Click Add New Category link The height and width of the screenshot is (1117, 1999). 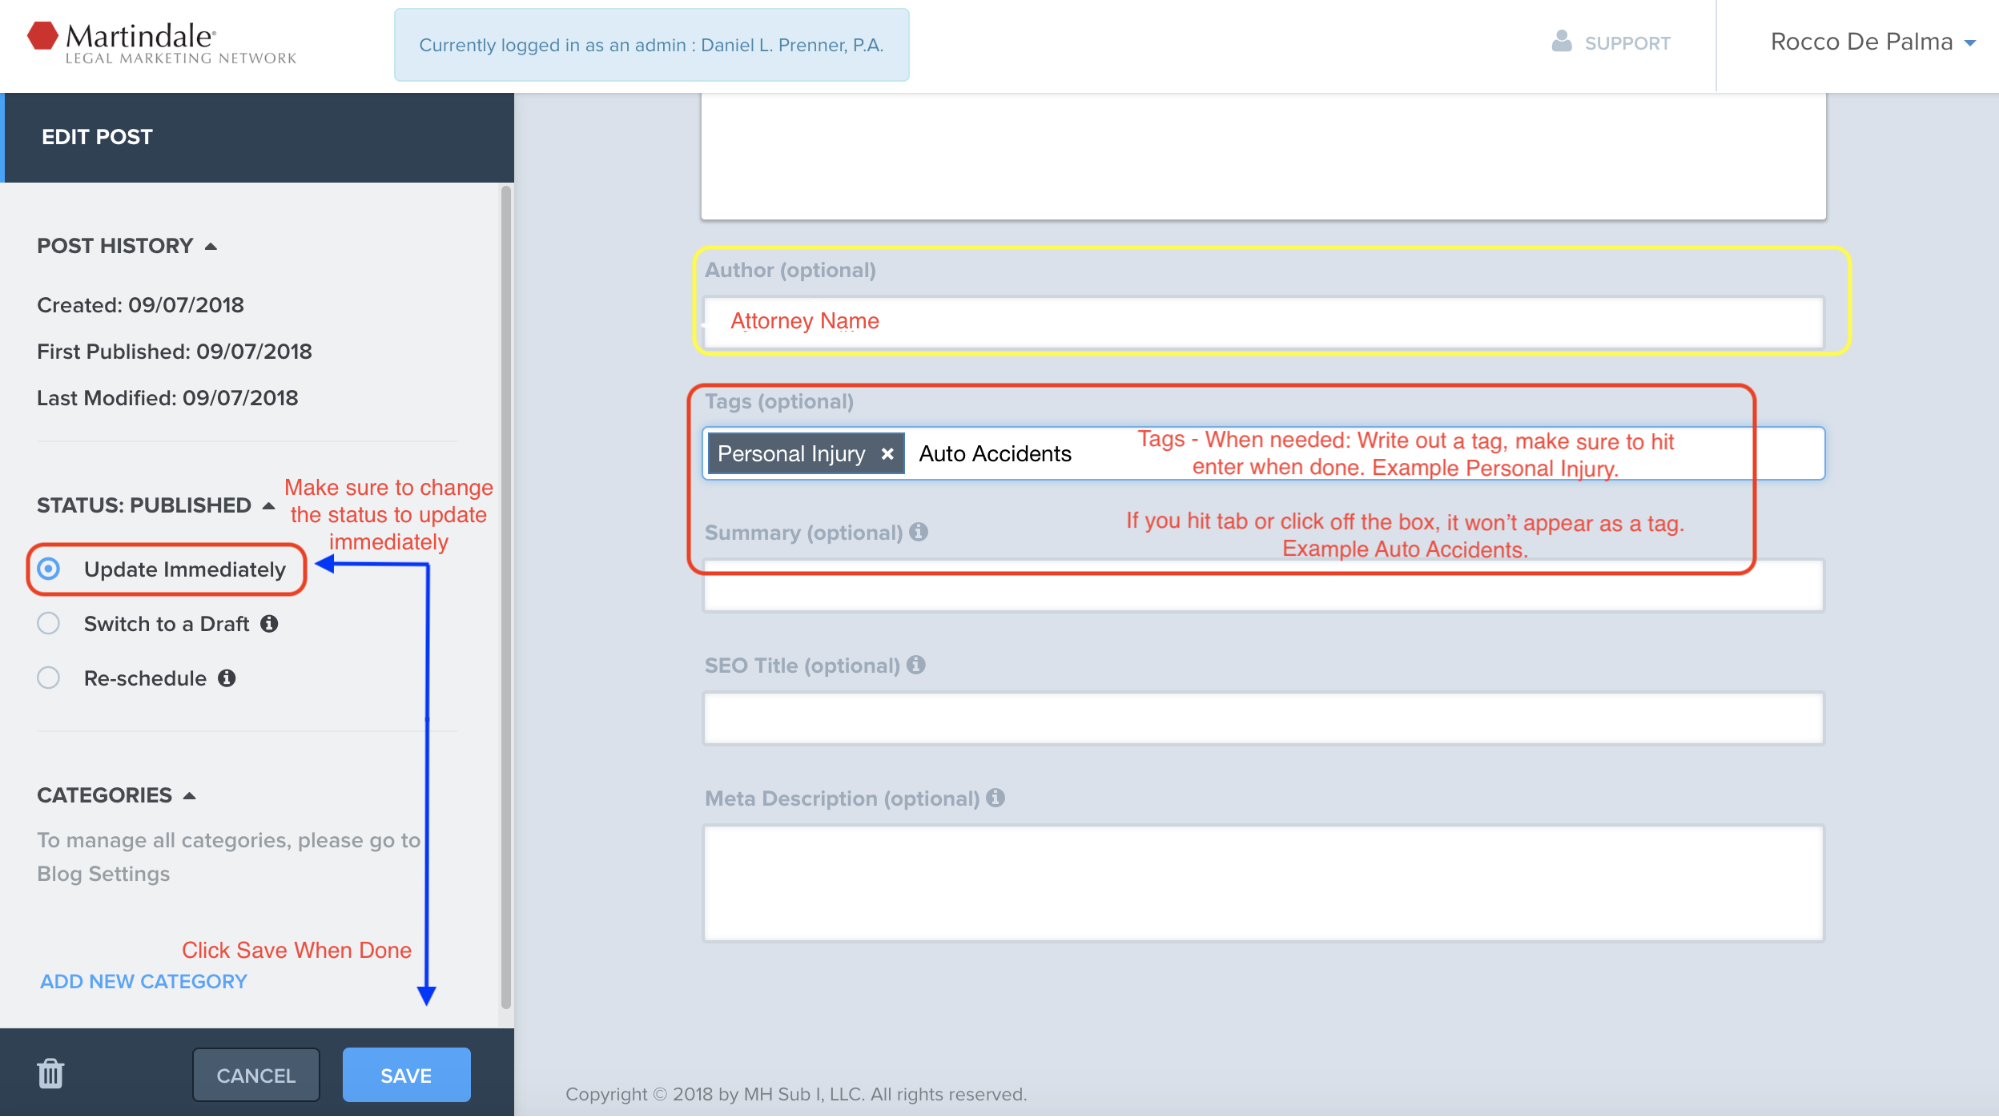tap(143, 981)
